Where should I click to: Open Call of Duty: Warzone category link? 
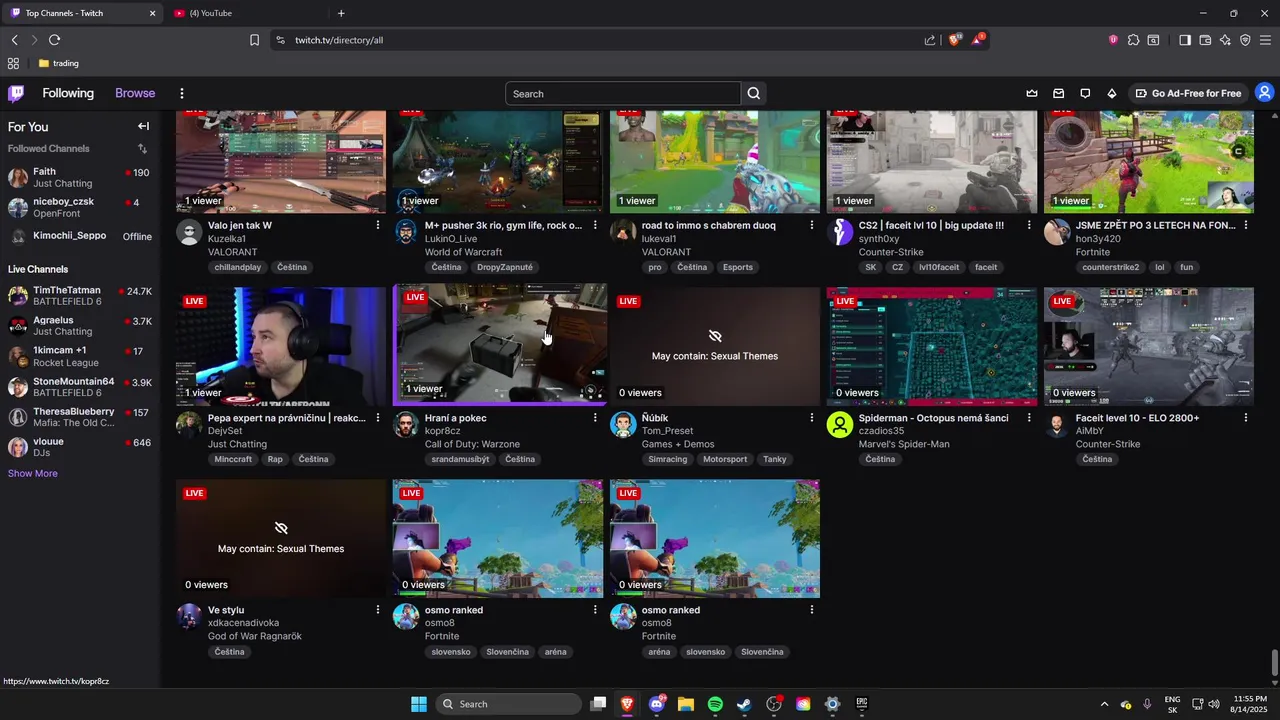[x=473, y=444]
